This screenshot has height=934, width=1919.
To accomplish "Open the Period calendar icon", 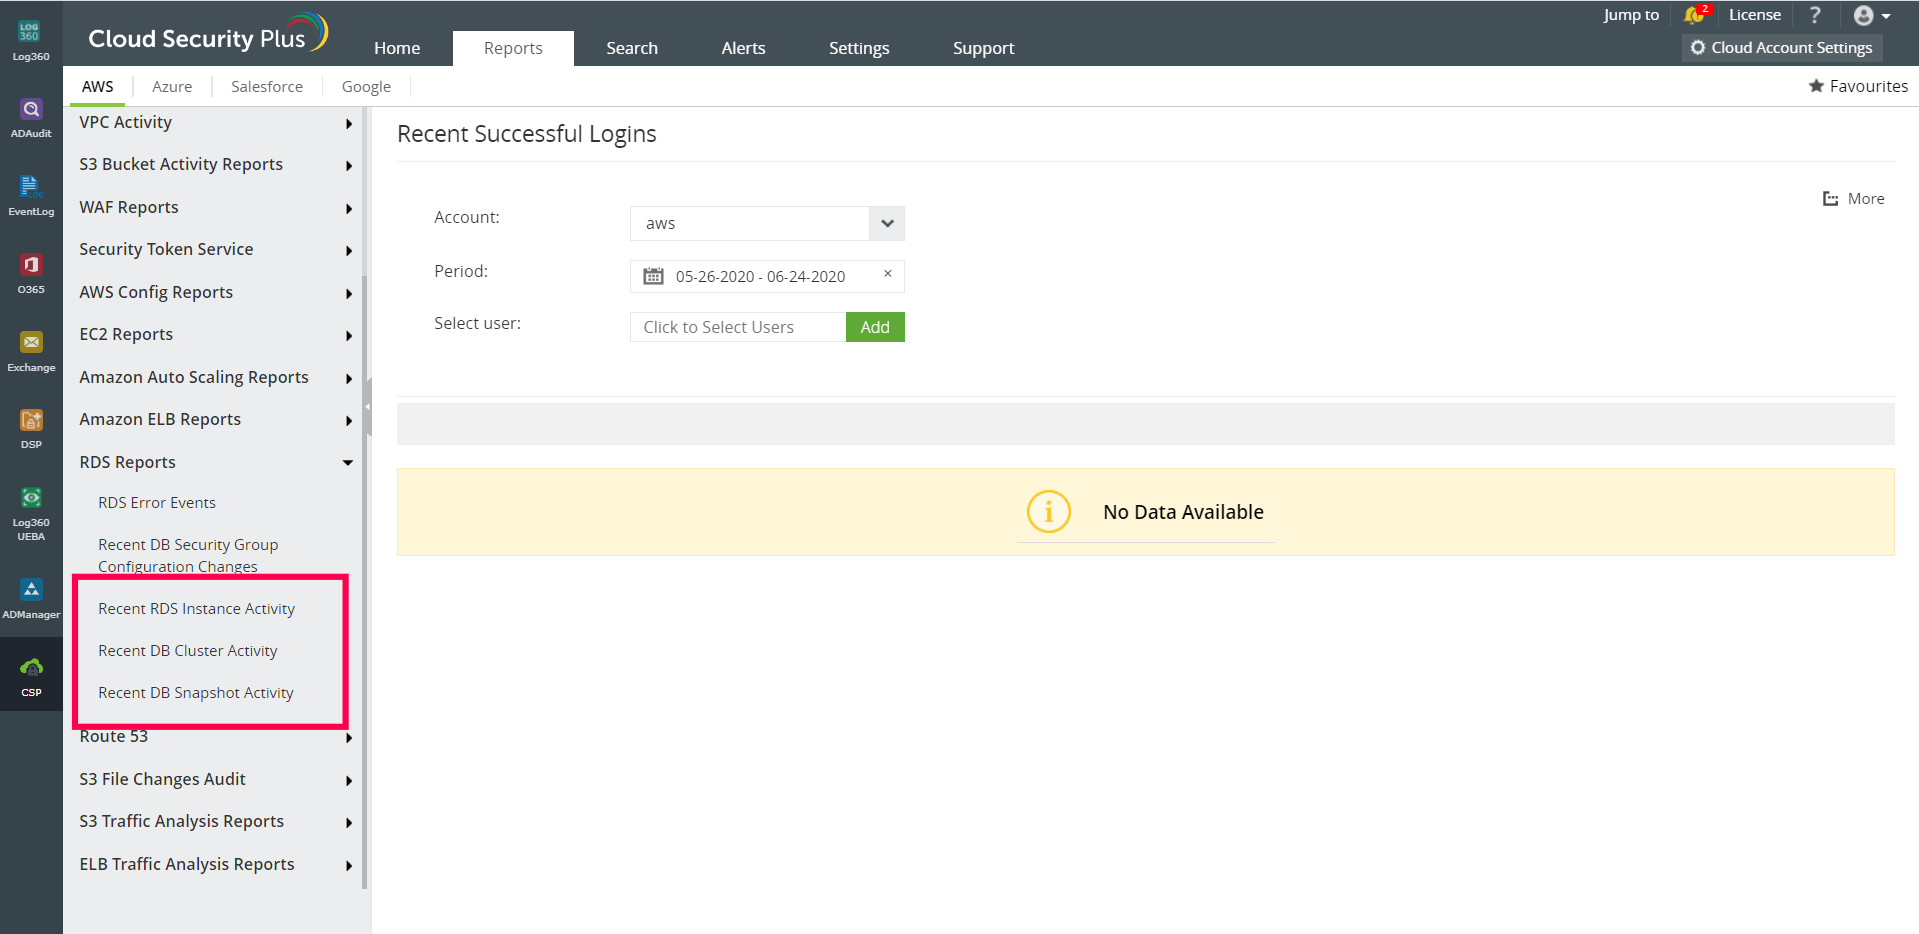I will click(x=653, y=276).
